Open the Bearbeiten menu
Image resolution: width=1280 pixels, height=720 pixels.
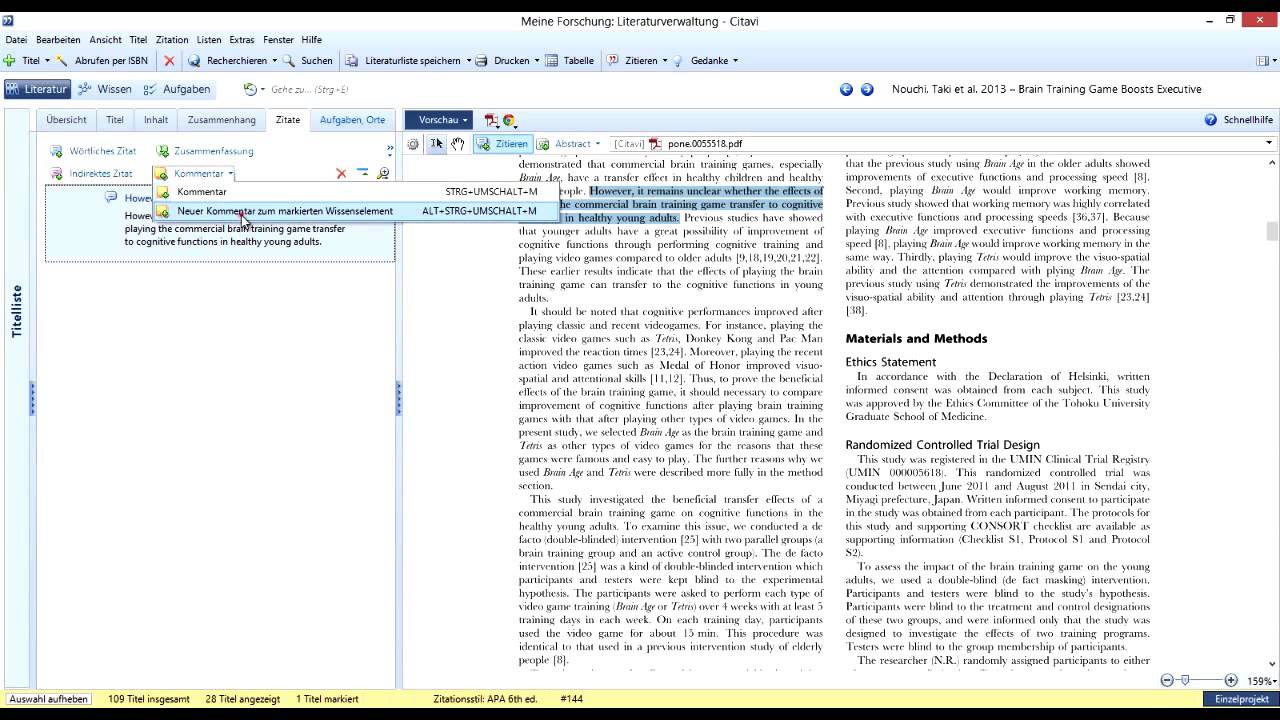[58, 40]
